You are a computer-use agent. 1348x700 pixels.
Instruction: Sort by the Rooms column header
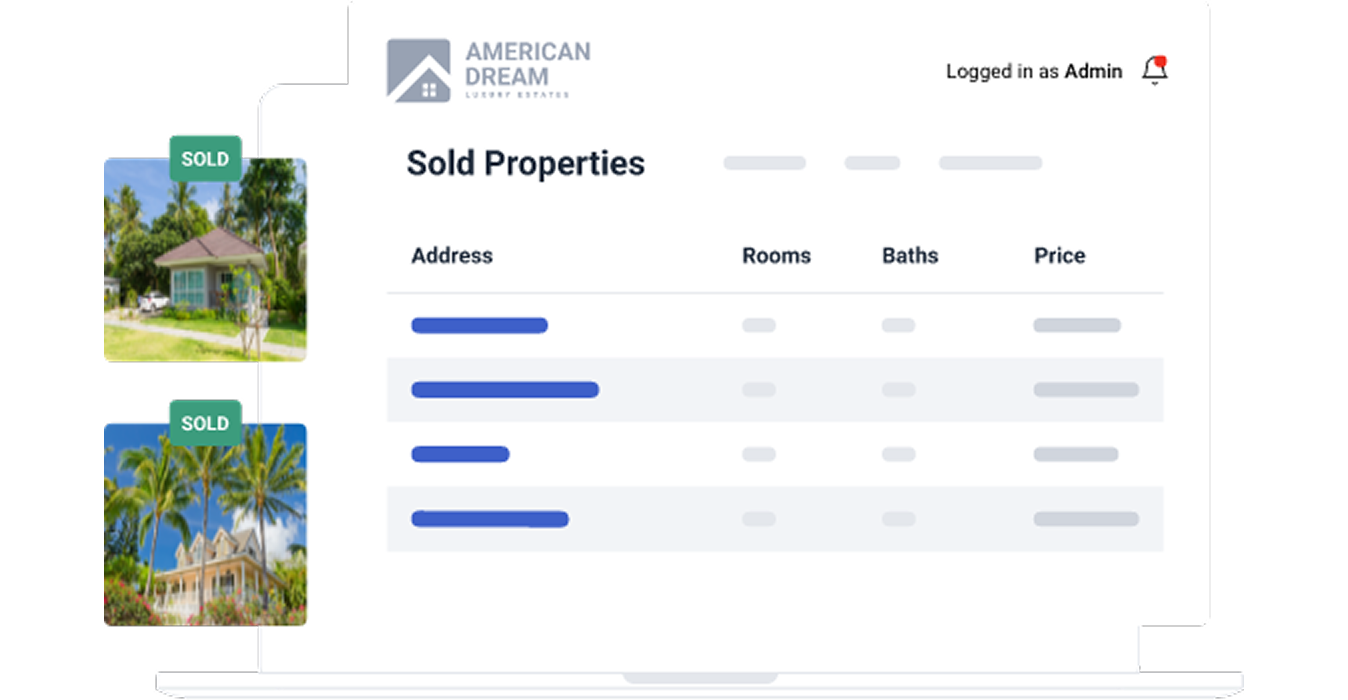tap(776, 256)
